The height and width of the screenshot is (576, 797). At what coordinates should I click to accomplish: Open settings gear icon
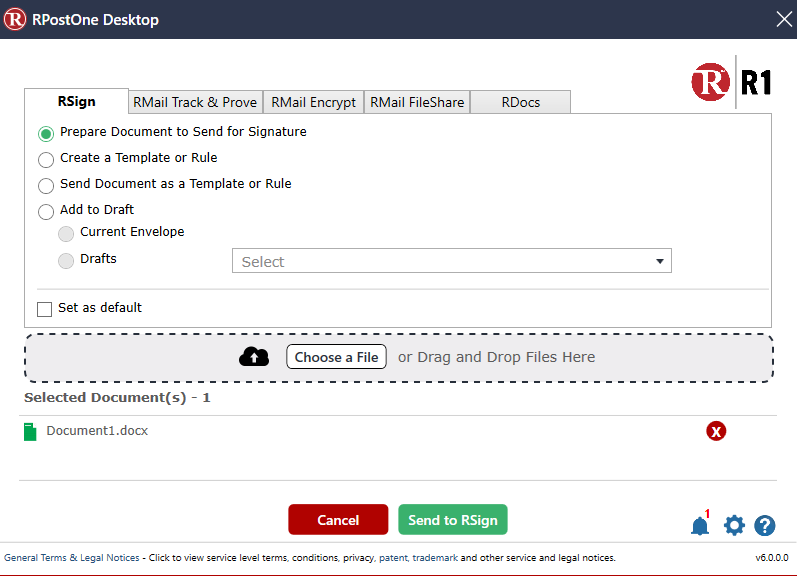734,525
